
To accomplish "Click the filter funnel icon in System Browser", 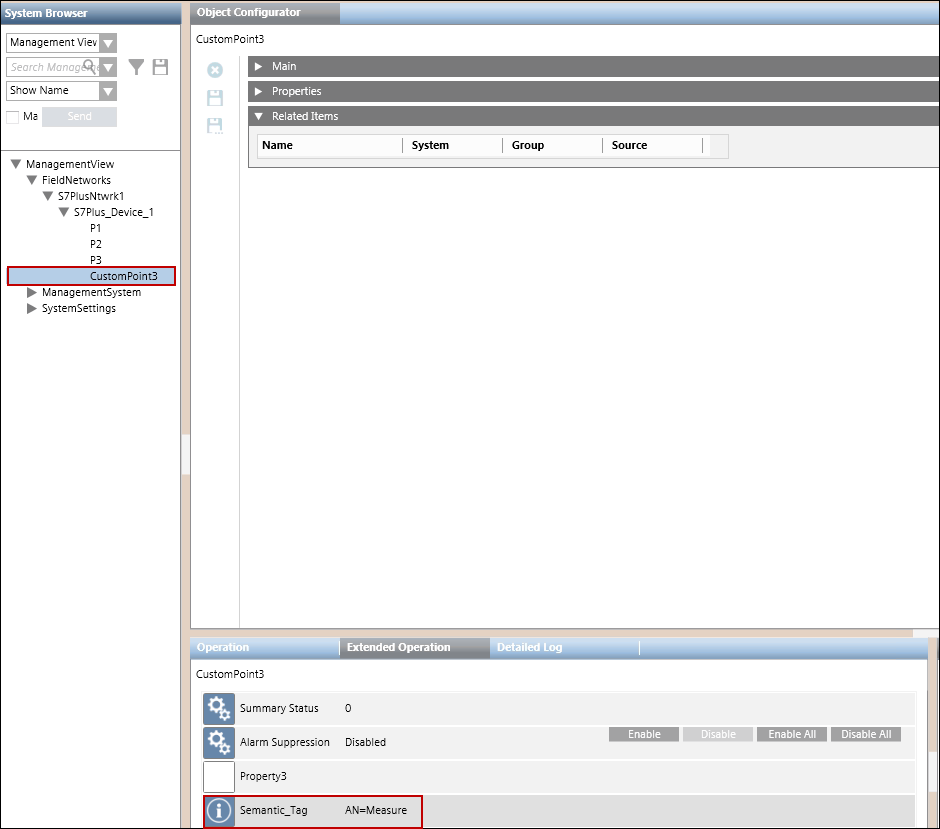I will [136, 67].
